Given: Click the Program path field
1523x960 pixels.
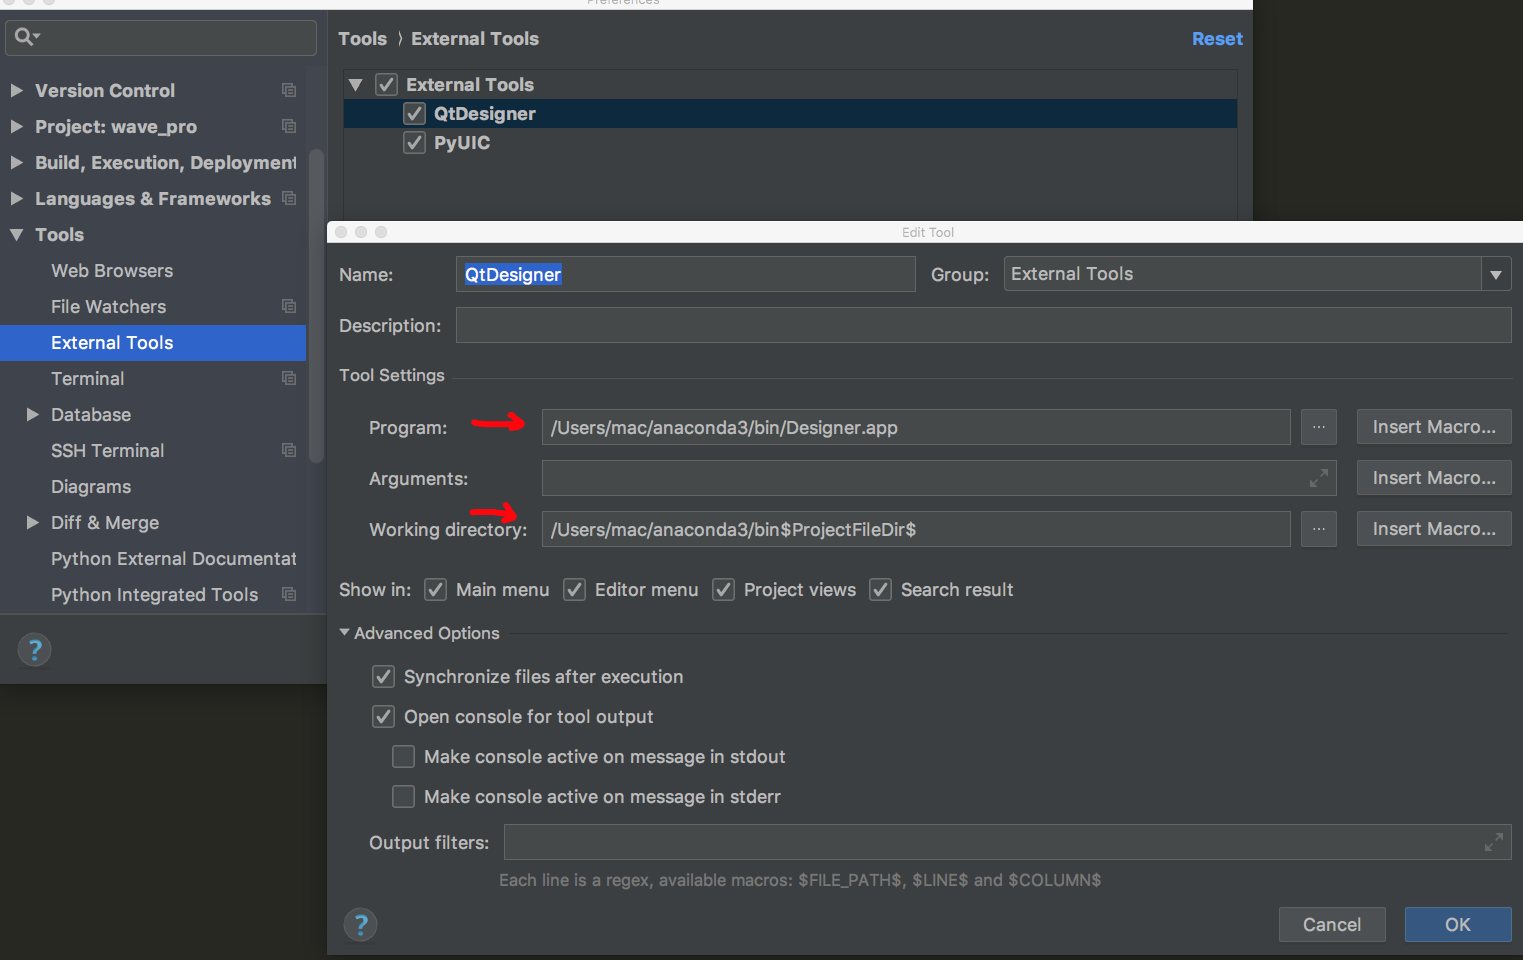Looking at the screenshot, I should 916,427.
